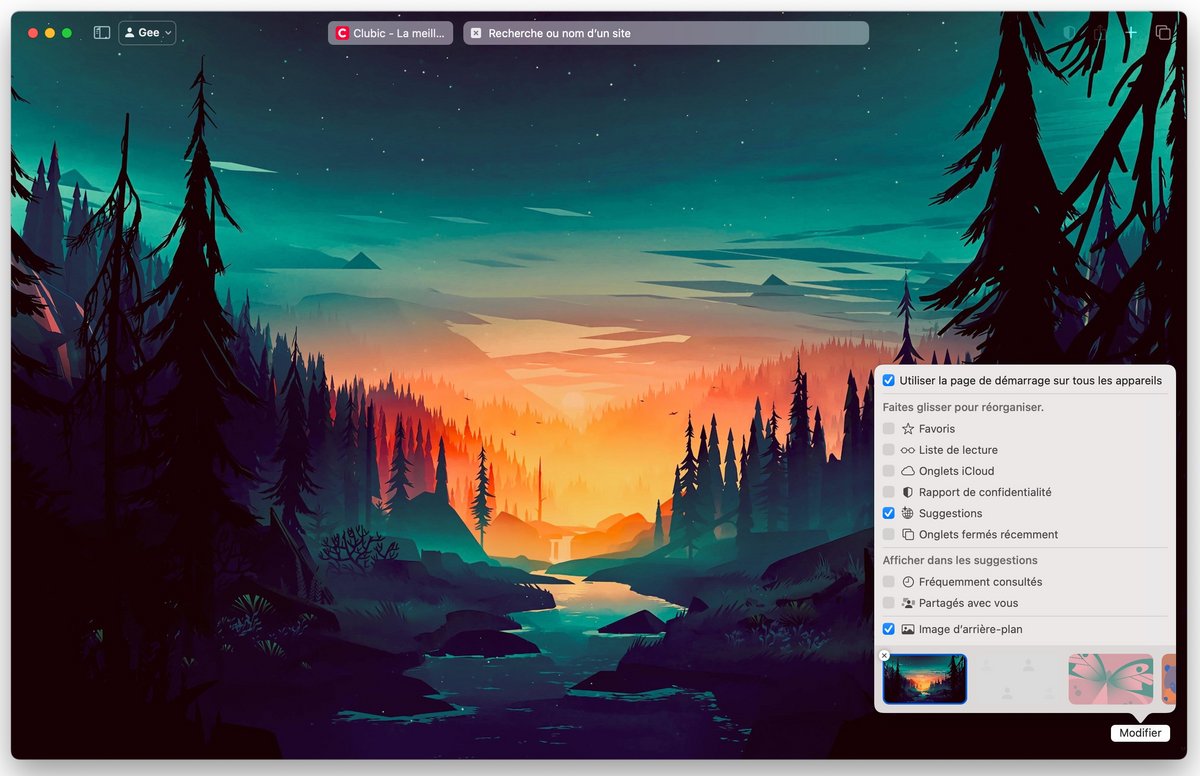Open the privacy report shield in toolbar

[x=1069, y=33]
